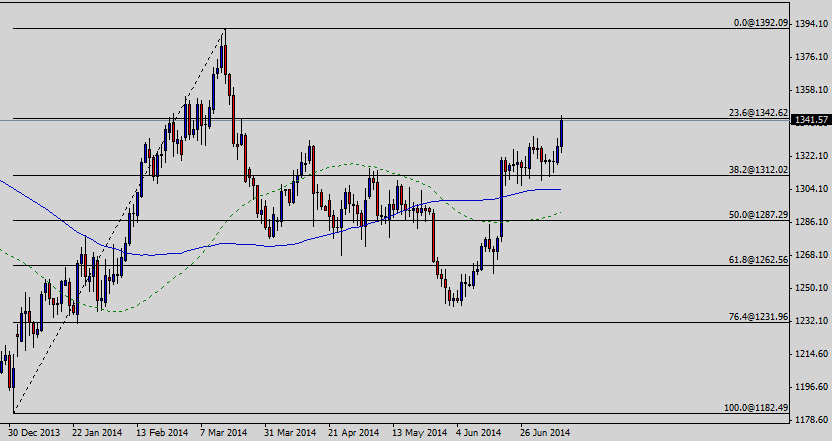This screenshot has width=832, height=441.
Task: Click the 26 Jun 2014 date marker
Action: [545, 433]
